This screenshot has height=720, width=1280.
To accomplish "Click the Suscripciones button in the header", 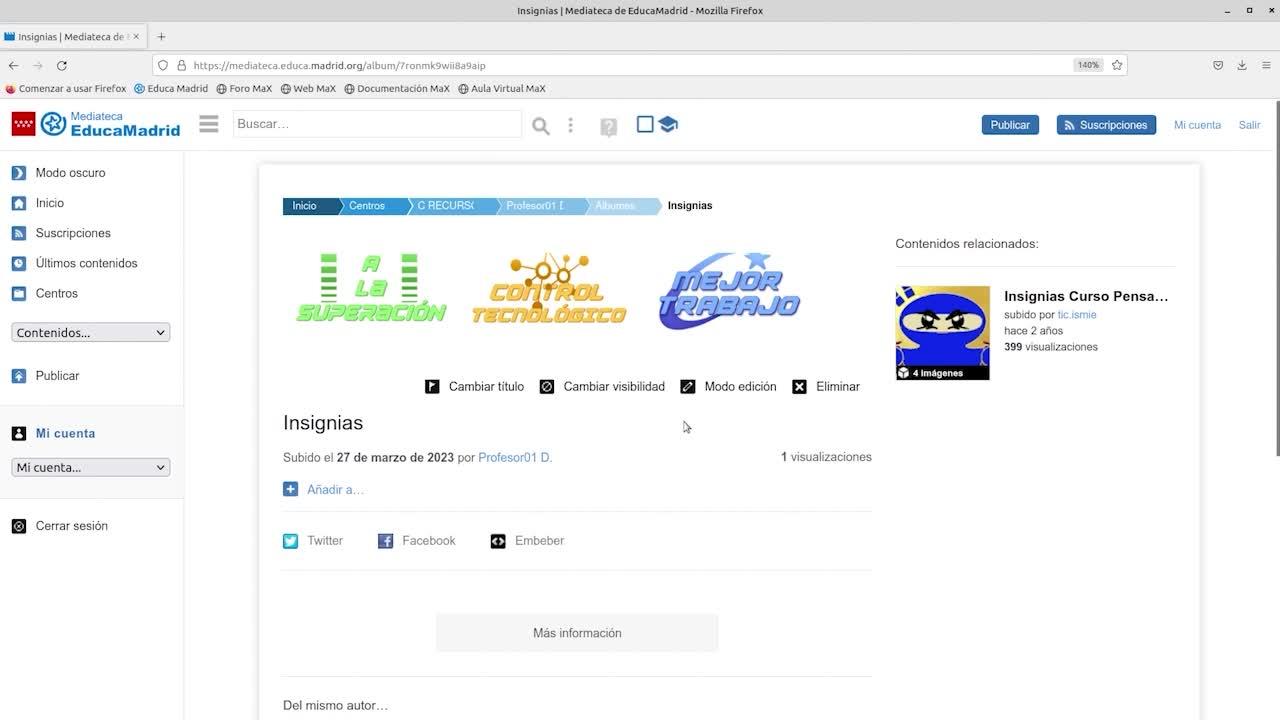I will [x=1106, y=125].
